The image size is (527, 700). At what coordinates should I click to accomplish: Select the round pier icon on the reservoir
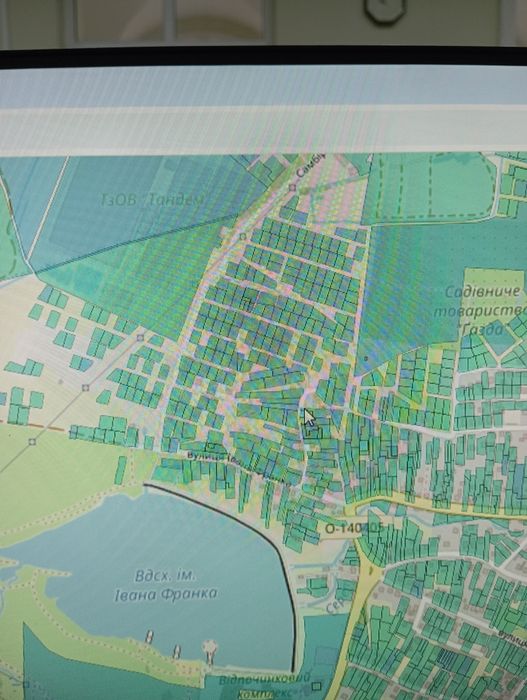click(x=209, y=650)
